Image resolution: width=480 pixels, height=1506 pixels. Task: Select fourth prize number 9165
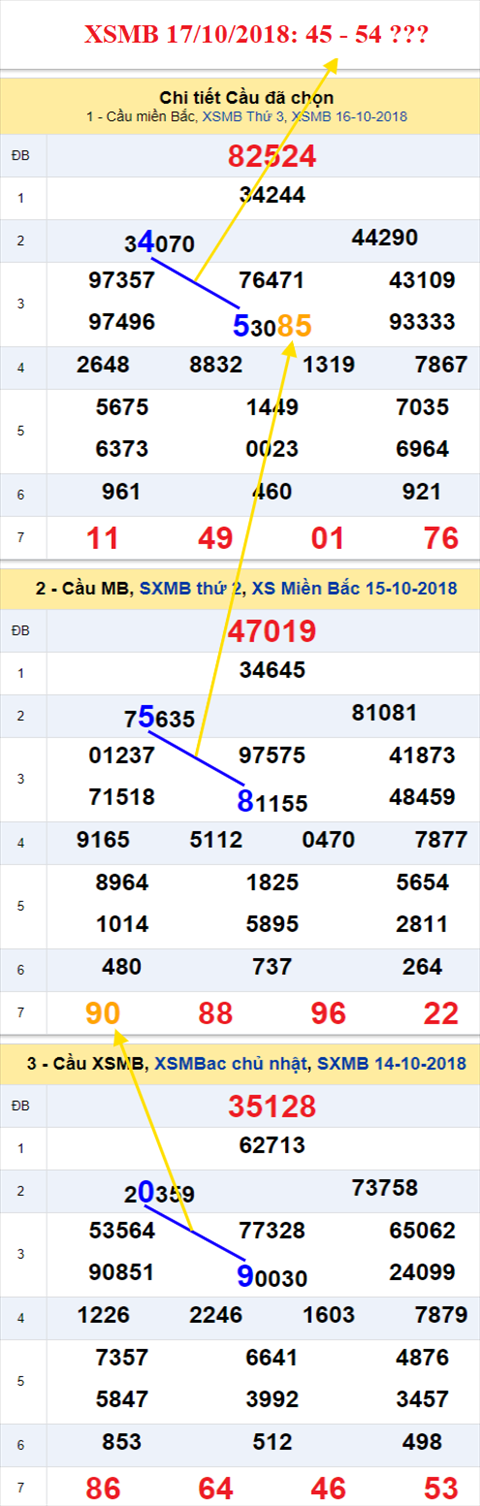(103, 840)
